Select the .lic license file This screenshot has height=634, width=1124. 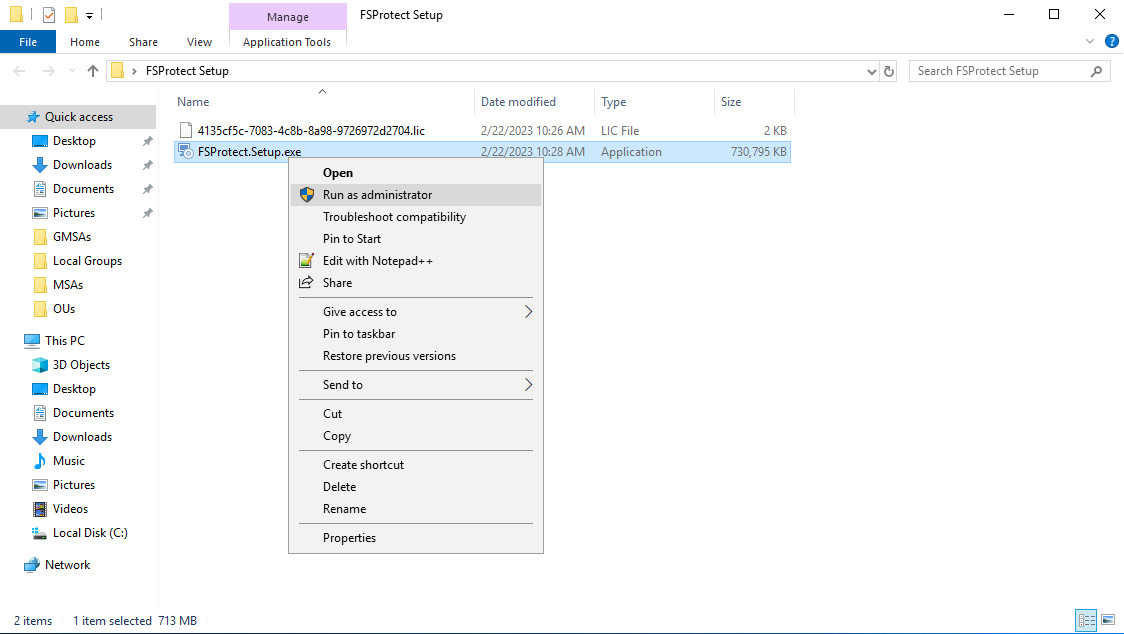[311, 131]
